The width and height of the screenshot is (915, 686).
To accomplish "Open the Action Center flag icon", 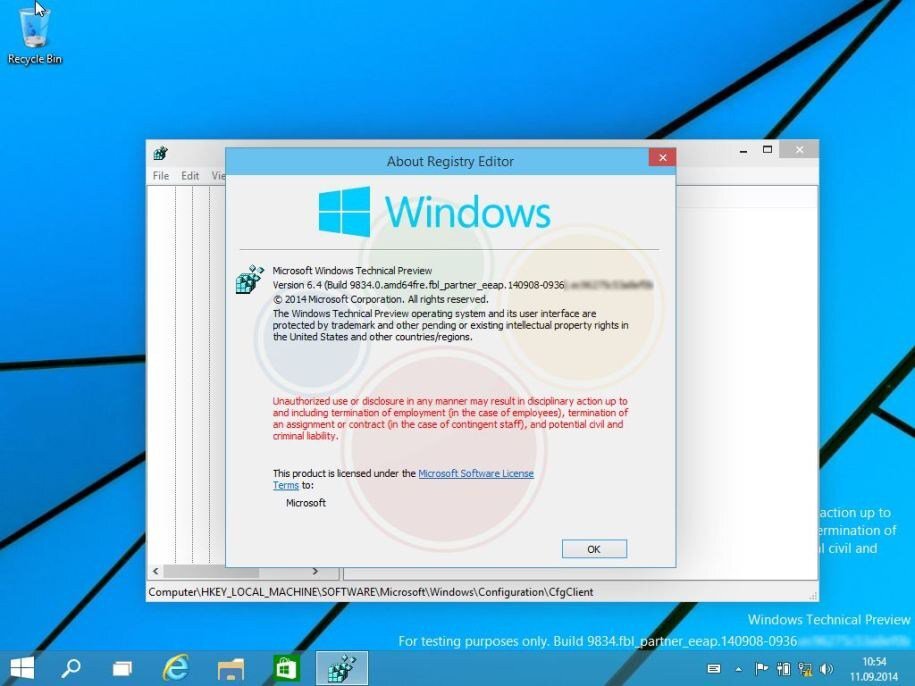I will [763, 668].
